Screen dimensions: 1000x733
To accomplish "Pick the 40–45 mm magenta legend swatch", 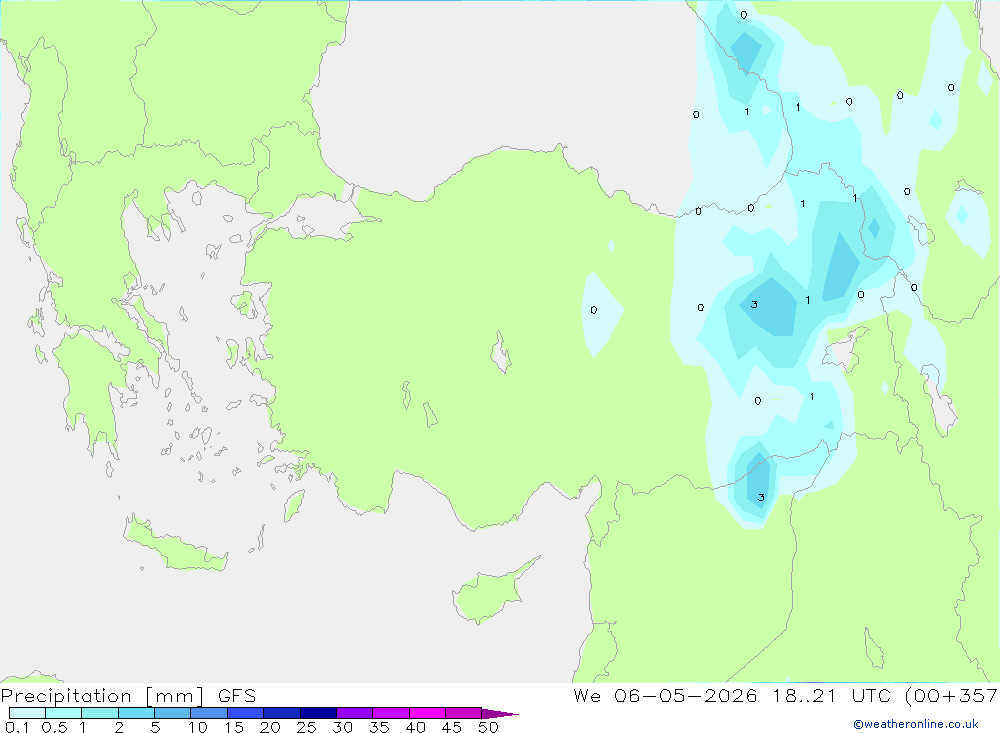I will pyautogui.click(x=427, y=713).
